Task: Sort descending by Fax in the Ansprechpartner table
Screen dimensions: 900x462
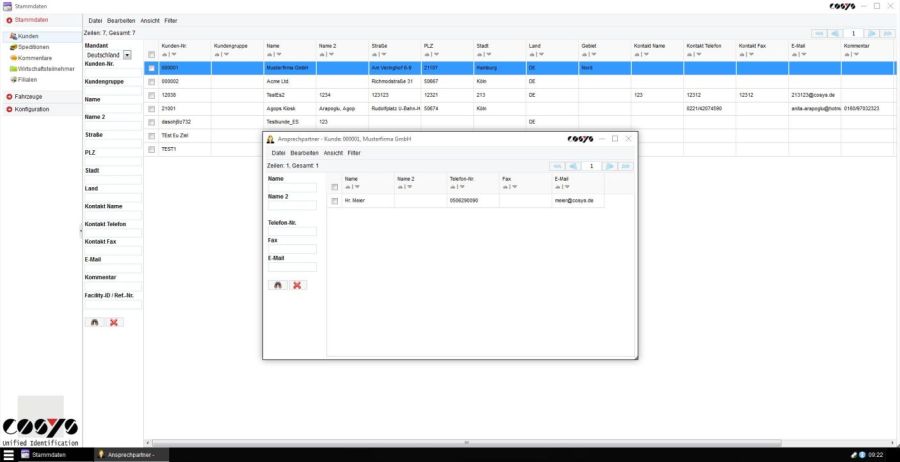Action: [x=514, y=187]
